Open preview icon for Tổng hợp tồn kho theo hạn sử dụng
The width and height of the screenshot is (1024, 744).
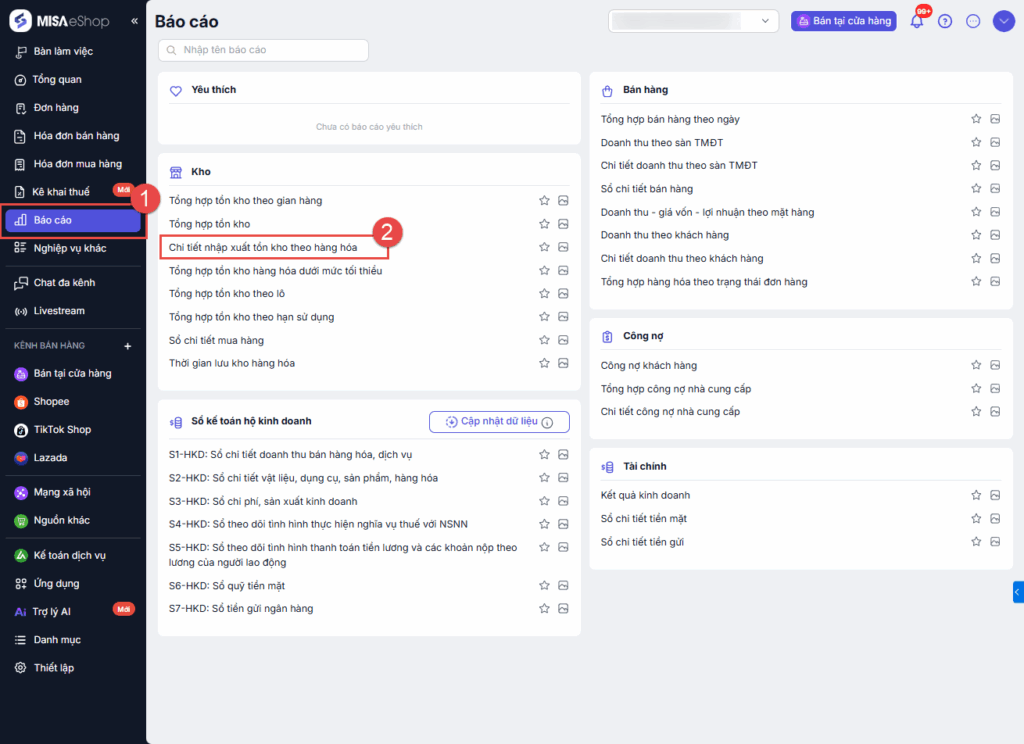[563, 317]
